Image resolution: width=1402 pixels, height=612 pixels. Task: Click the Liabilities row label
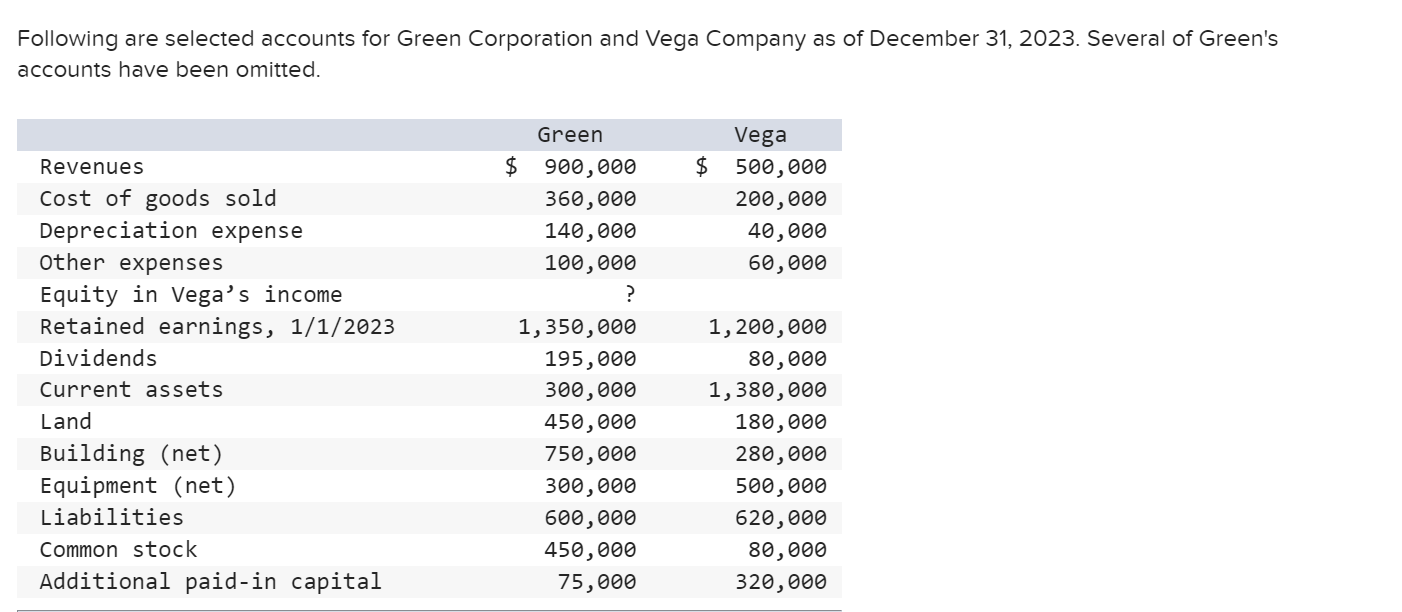(111, 518)
